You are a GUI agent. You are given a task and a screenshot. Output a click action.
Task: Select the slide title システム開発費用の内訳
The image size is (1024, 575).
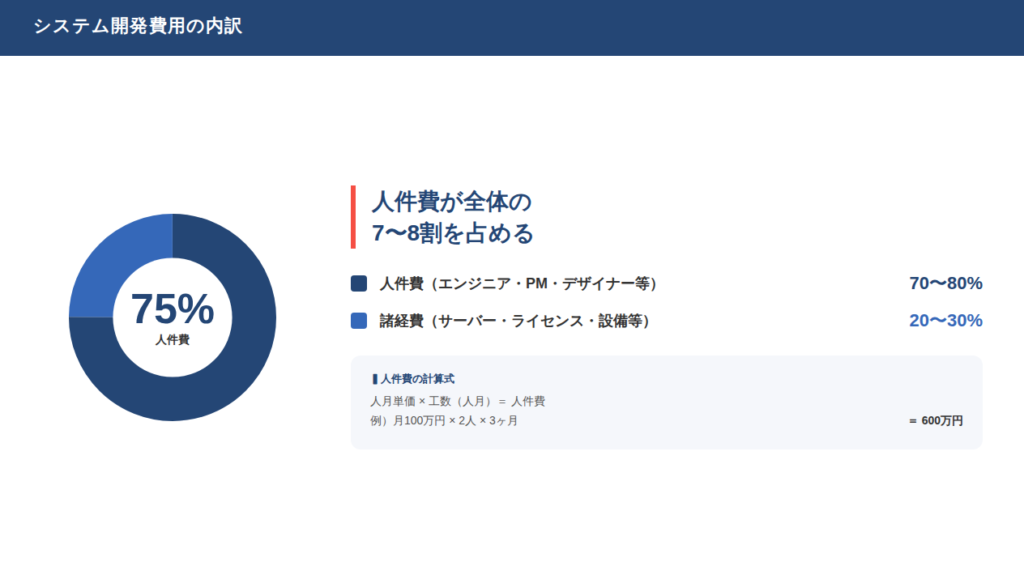137,27
